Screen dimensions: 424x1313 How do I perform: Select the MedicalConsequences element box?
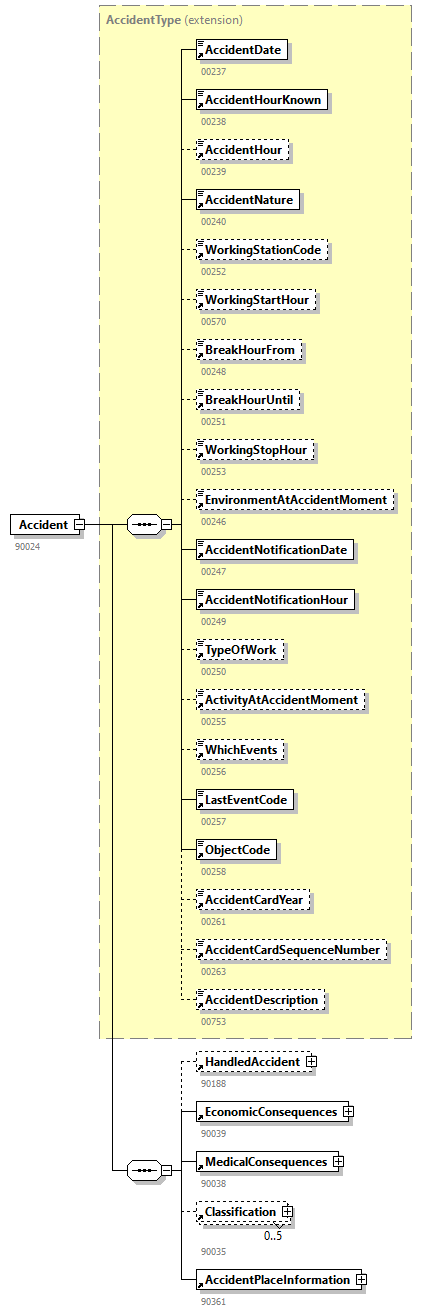click(265, 1161)
